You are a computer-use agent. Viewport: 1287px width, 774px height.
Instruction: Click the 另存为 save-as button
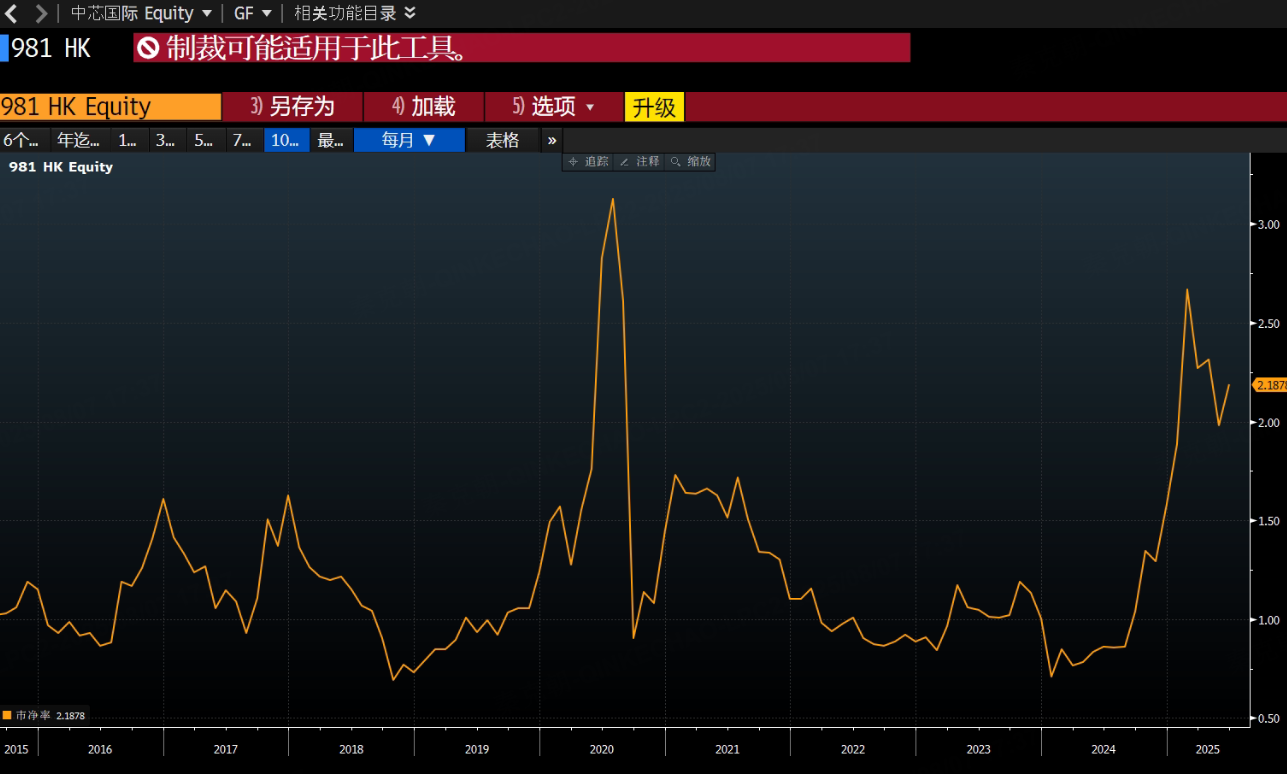pos(292,107)
